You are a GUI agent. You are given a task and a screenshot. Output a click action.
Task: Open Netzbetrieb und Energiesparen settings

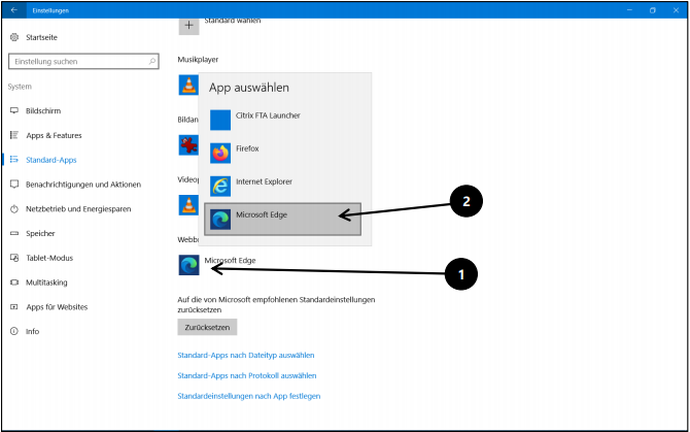[x=78, y=208]
